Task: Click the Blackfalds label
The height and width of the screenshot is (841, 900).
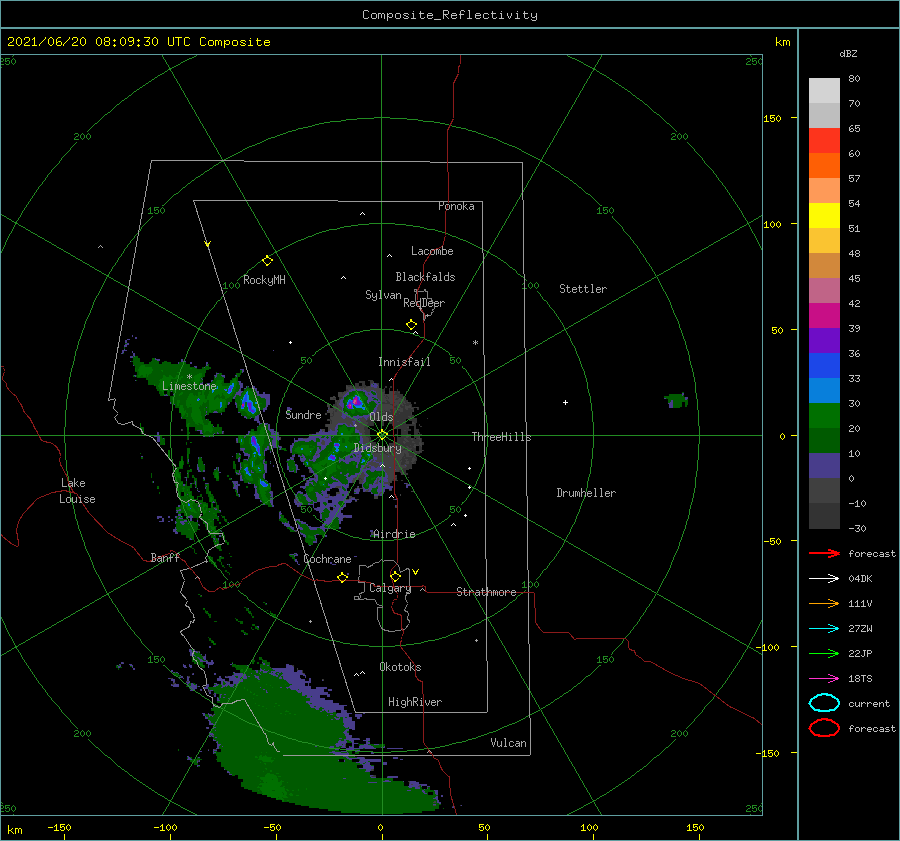Action: [x=425, y=277]
